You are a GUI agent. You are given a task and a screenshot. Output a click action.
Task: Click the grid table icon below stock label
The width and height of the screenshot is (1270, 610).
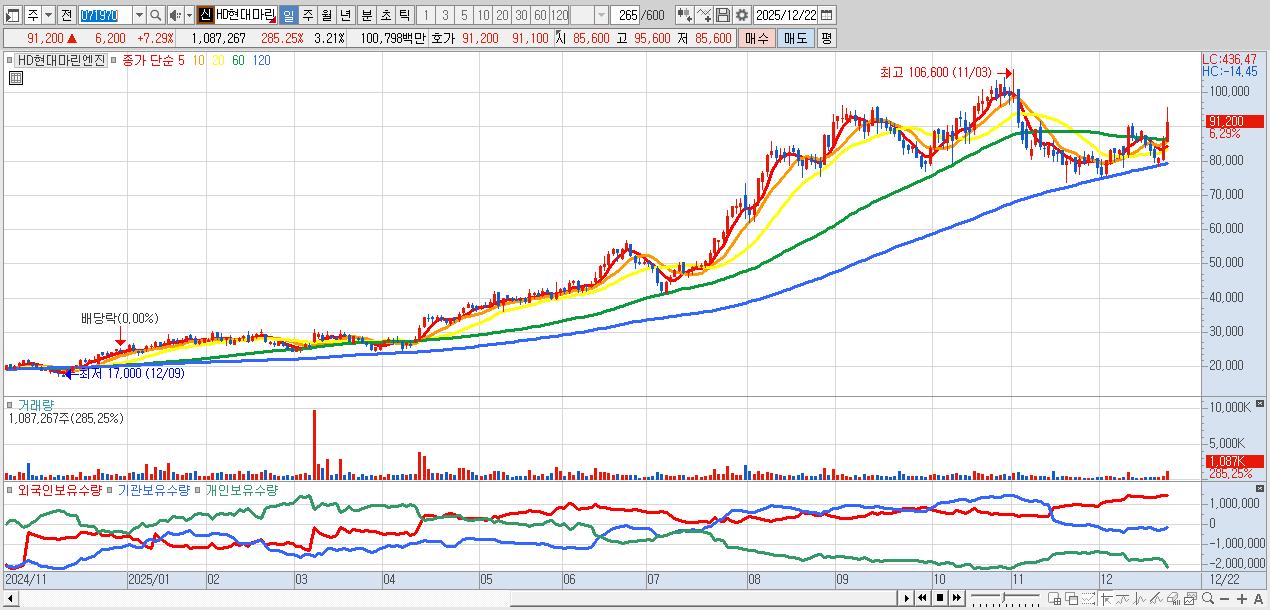pos(16,77)
